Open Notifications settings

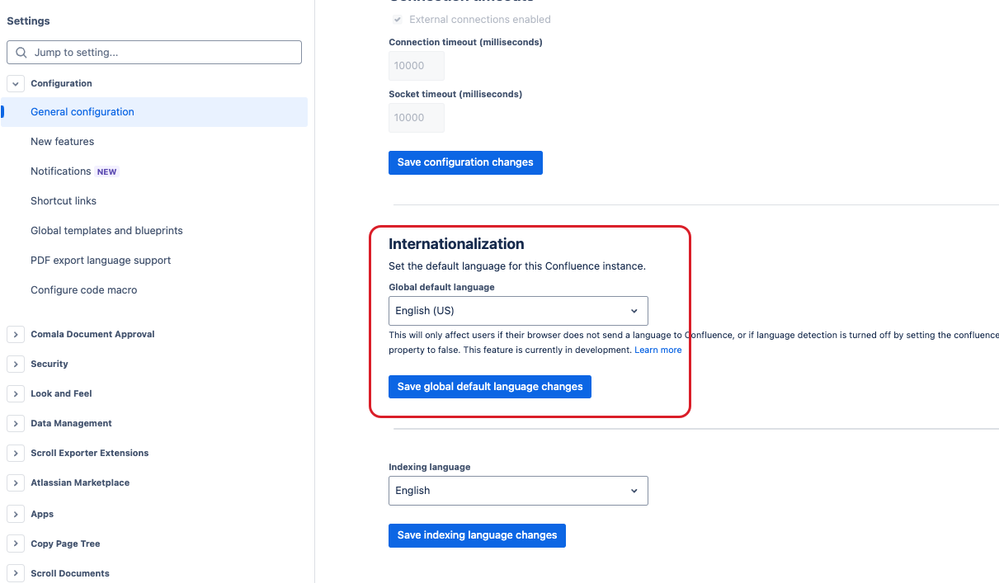61,171
